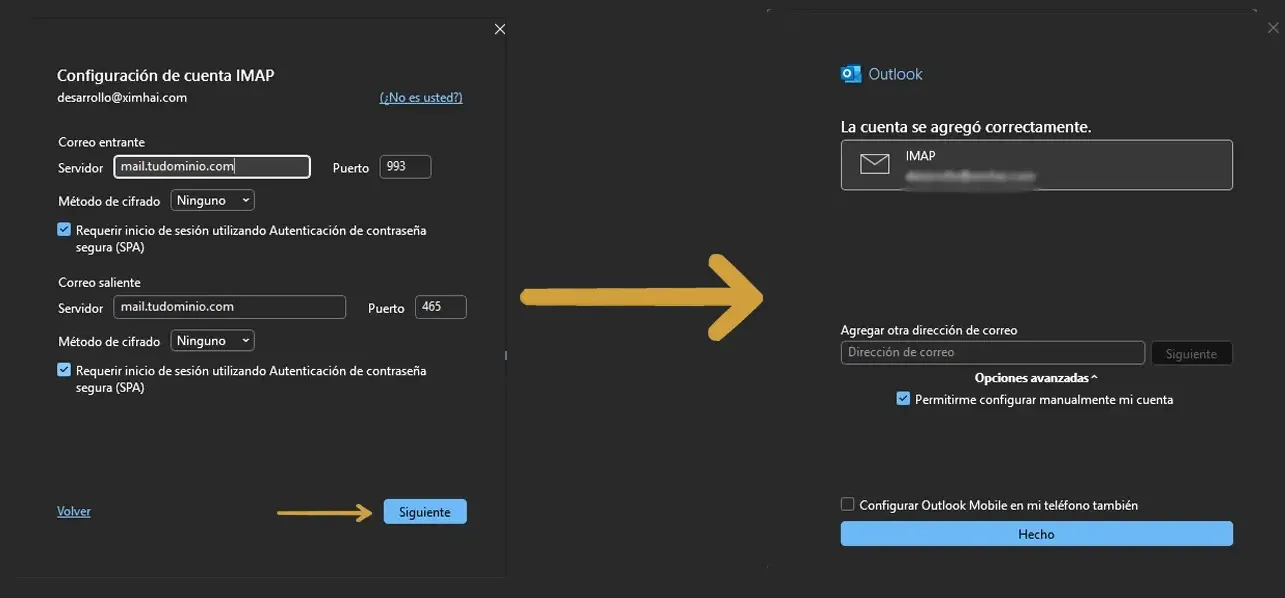Uncheck SPA authentication for Correo saliente
1285x598 pixels.
click(63, 369)
